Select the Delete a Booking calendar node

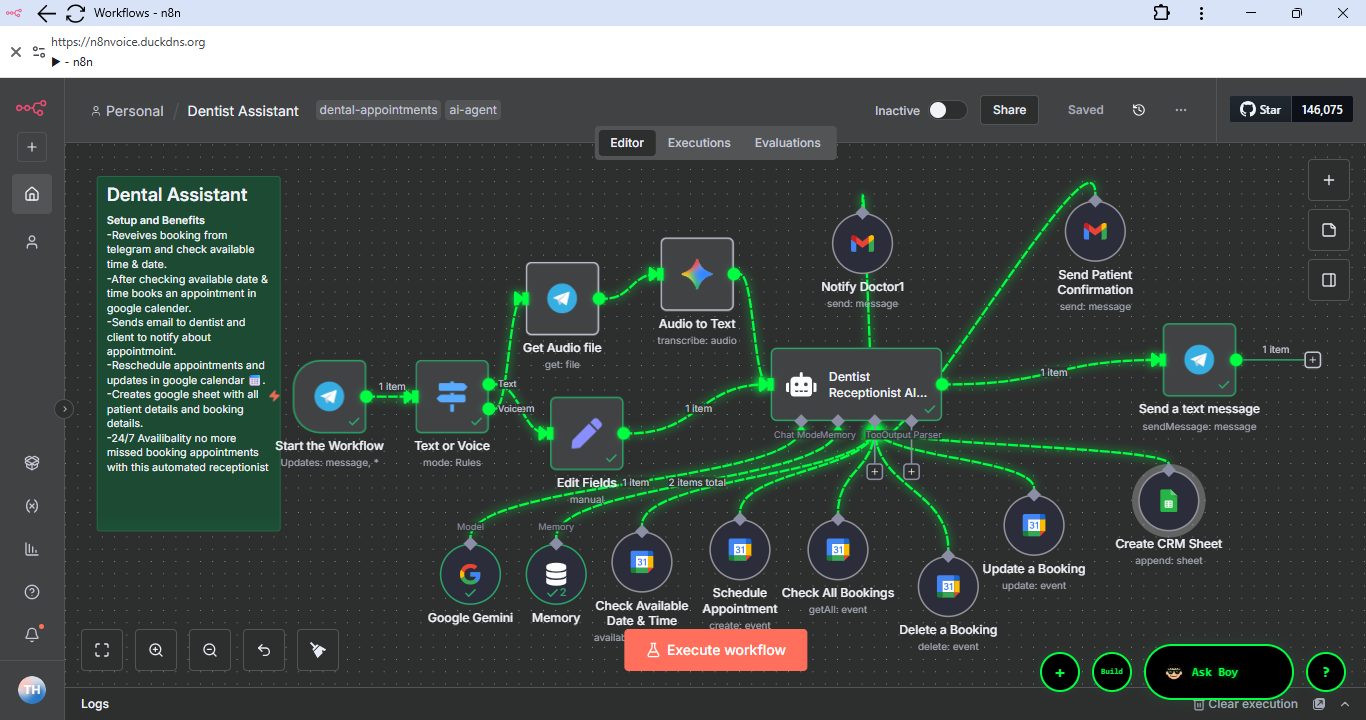click(x=948, y=586)
